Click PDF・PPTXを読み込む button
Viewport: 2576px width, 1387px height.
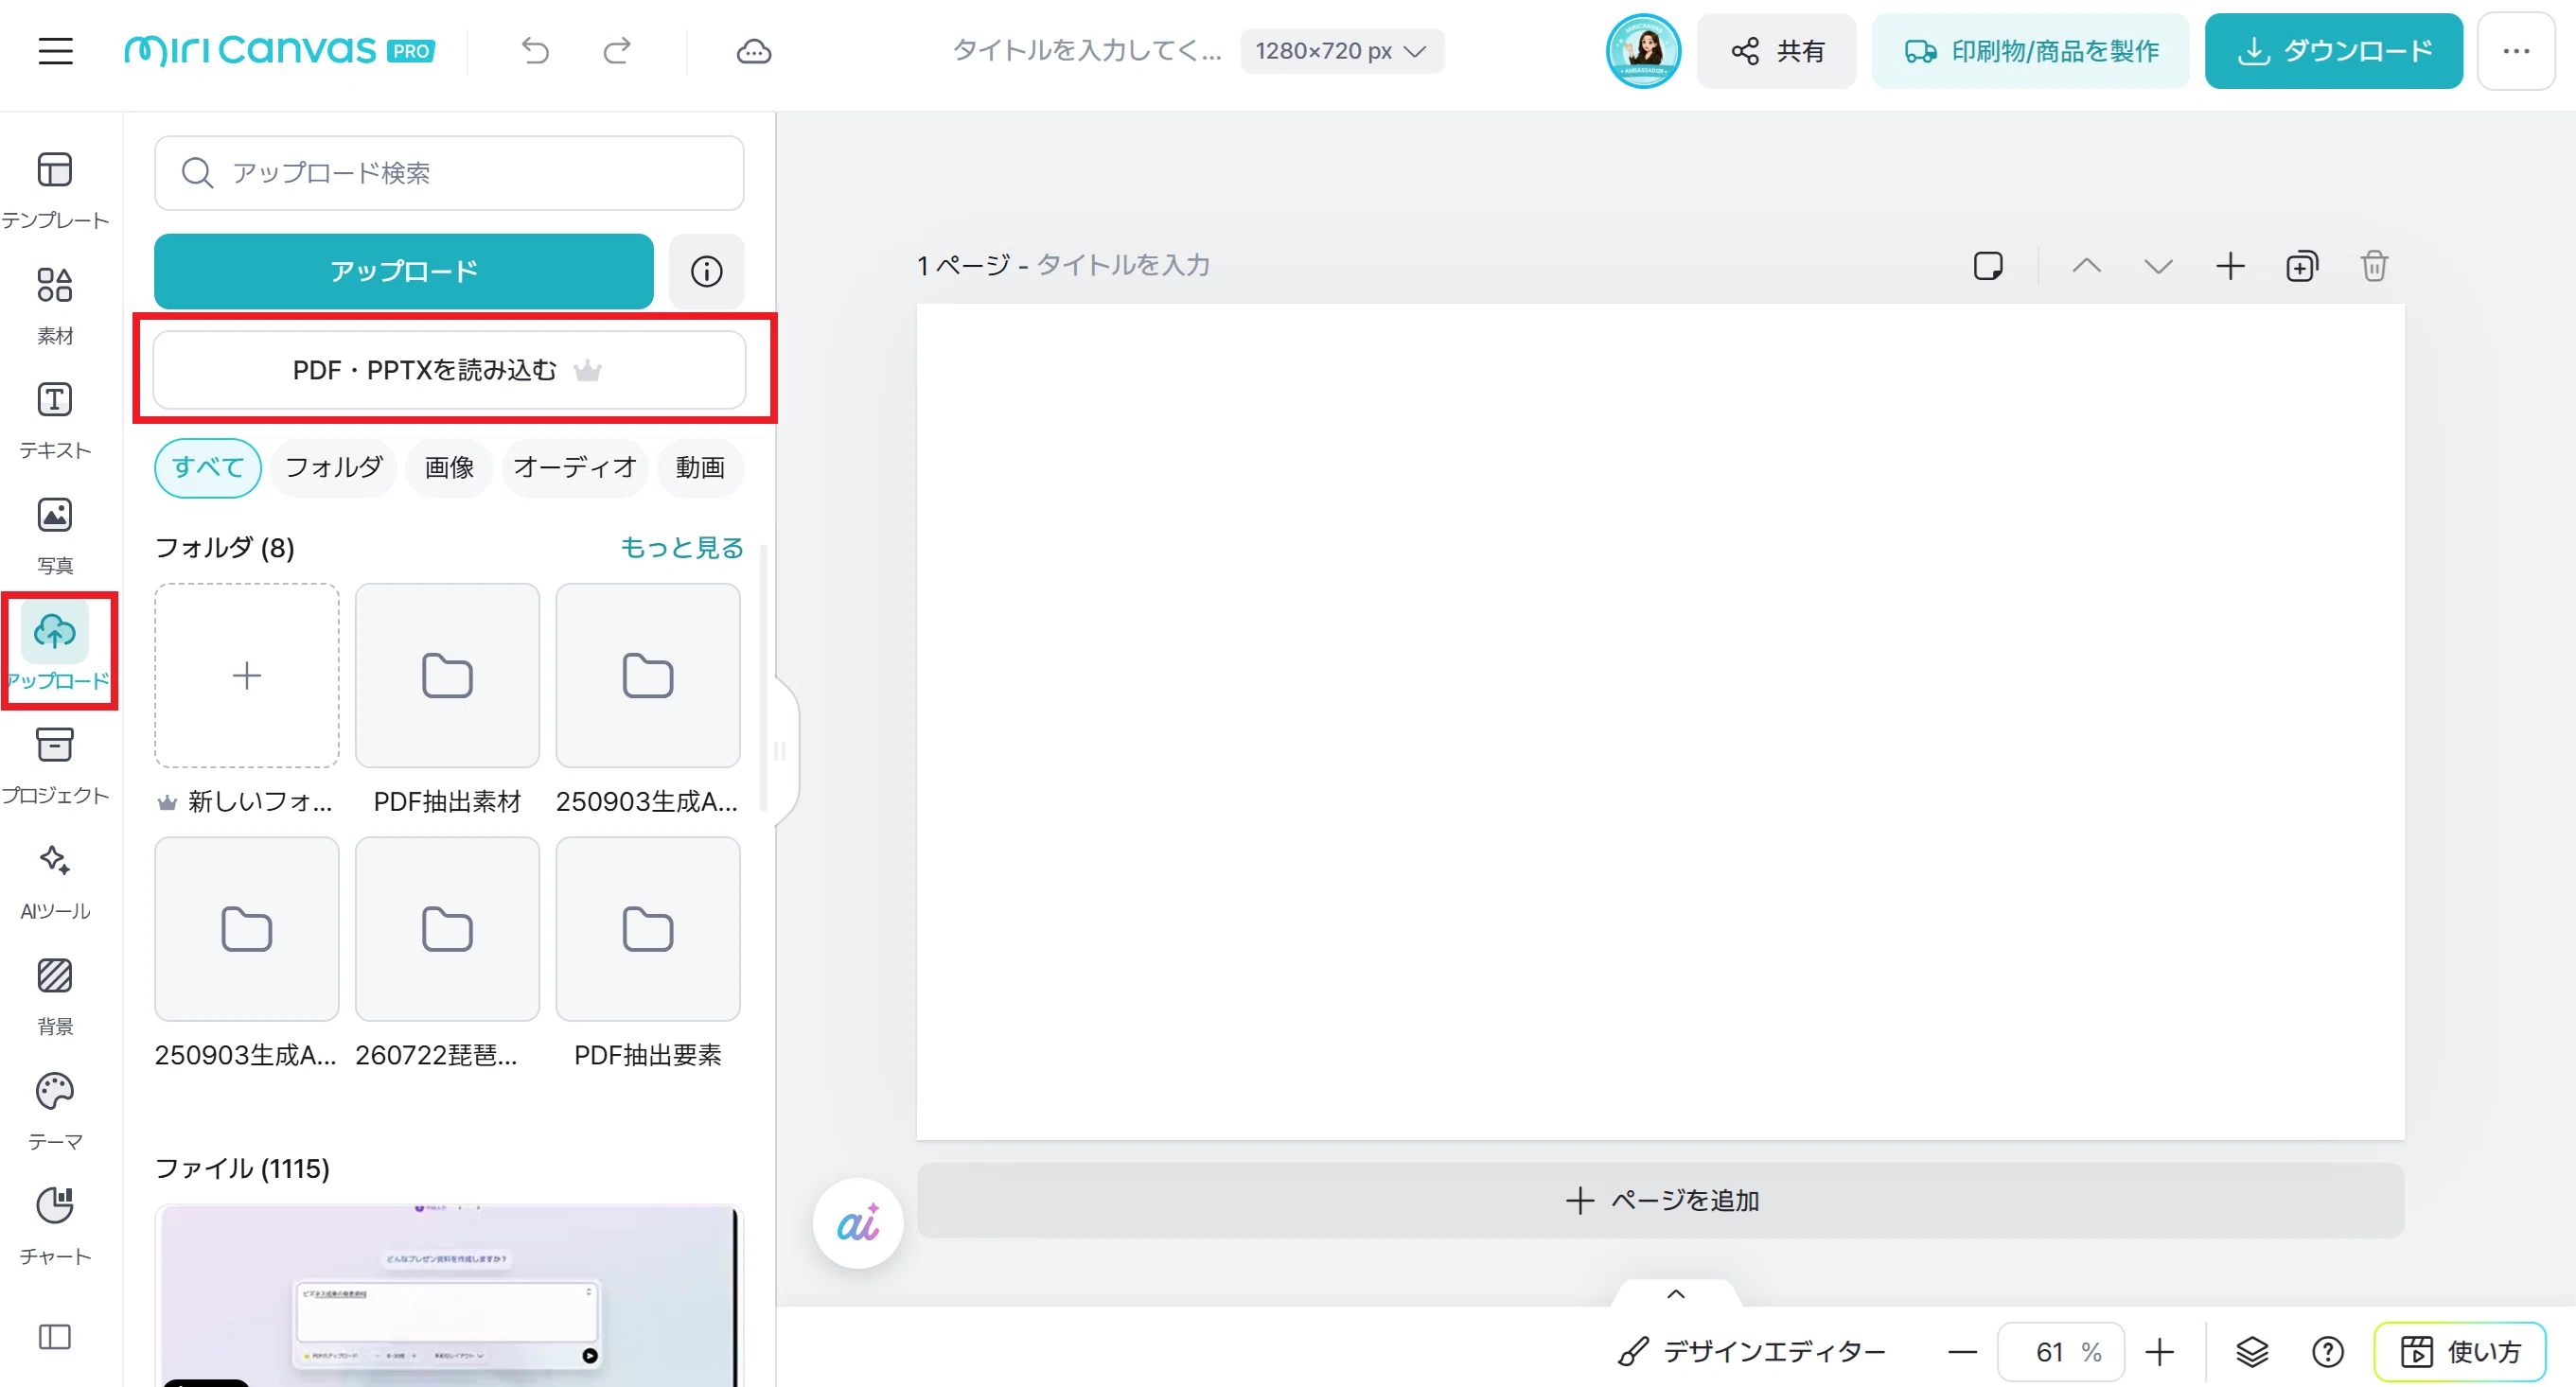(x=449, y=370)
